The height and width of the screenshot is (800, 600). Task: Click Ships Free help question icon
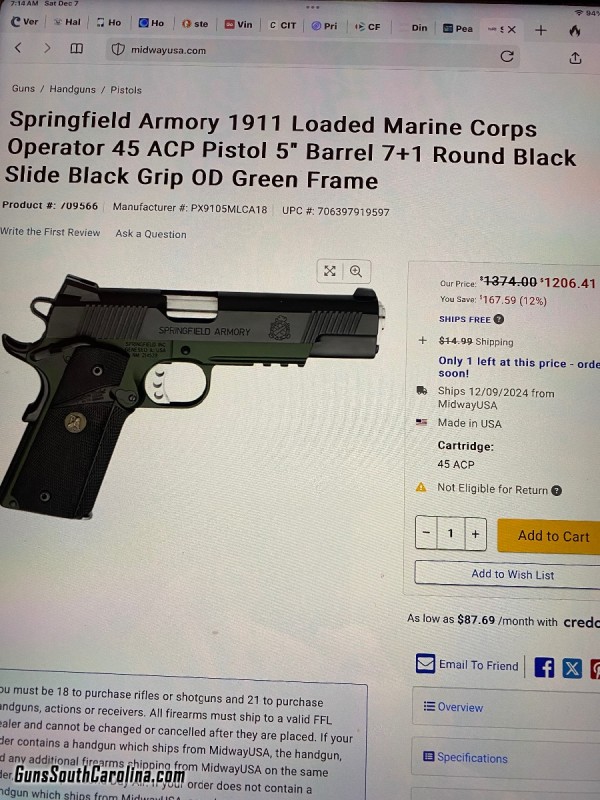[499, 319]
